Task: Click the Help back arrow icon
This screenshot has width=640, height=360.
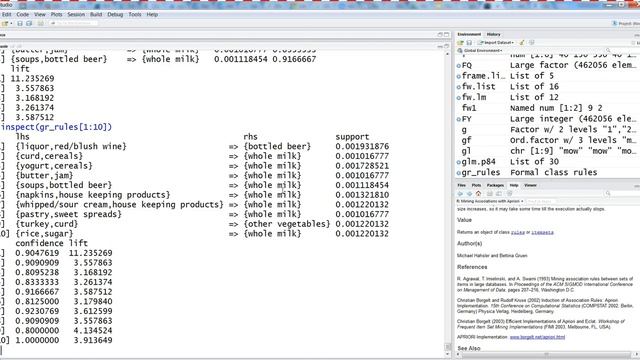Action: [x=460, y=194]
